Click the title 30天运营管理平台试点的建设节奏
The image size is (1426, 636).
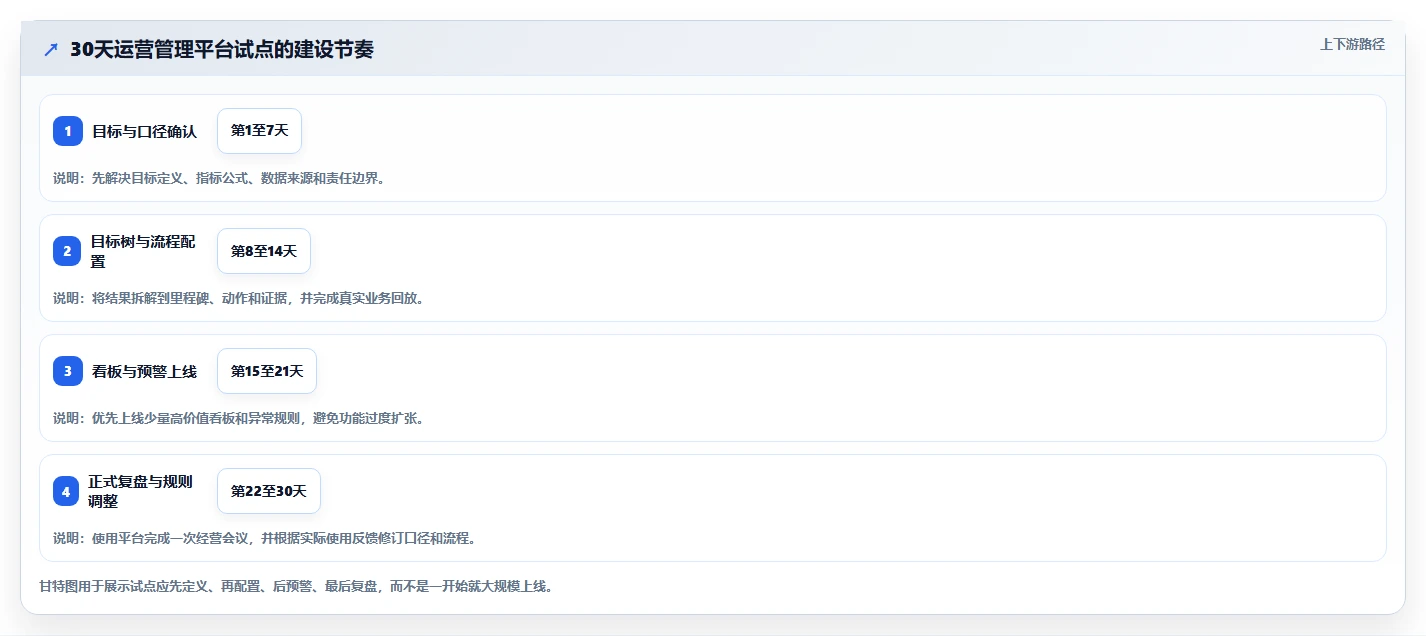pos(222,50)
